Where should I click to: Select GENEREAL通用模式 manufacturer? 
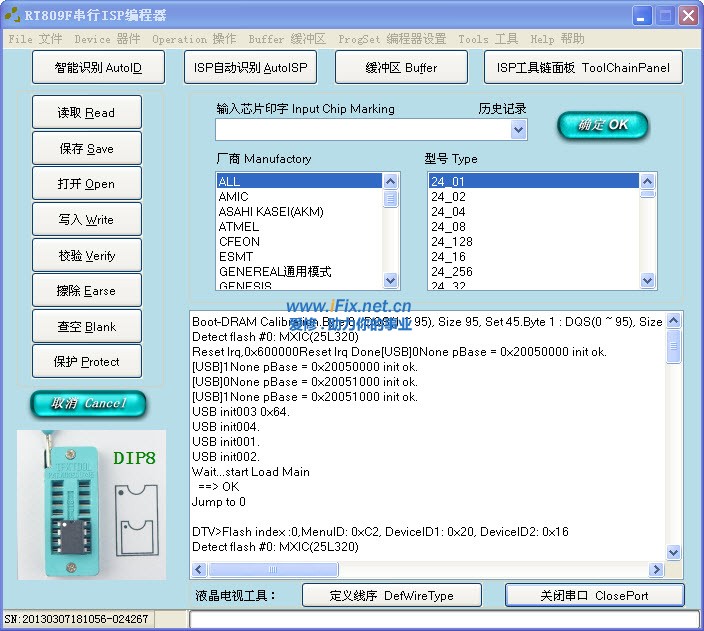pos(299,271)
